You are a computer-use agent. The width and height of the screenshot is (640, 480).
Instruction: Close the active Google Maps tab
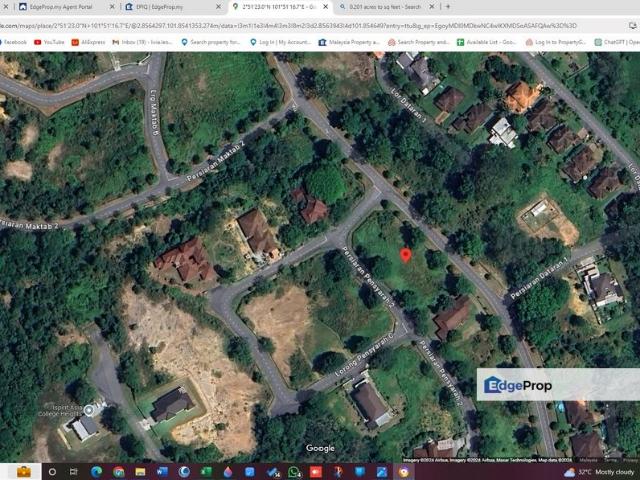click(326, 7)
